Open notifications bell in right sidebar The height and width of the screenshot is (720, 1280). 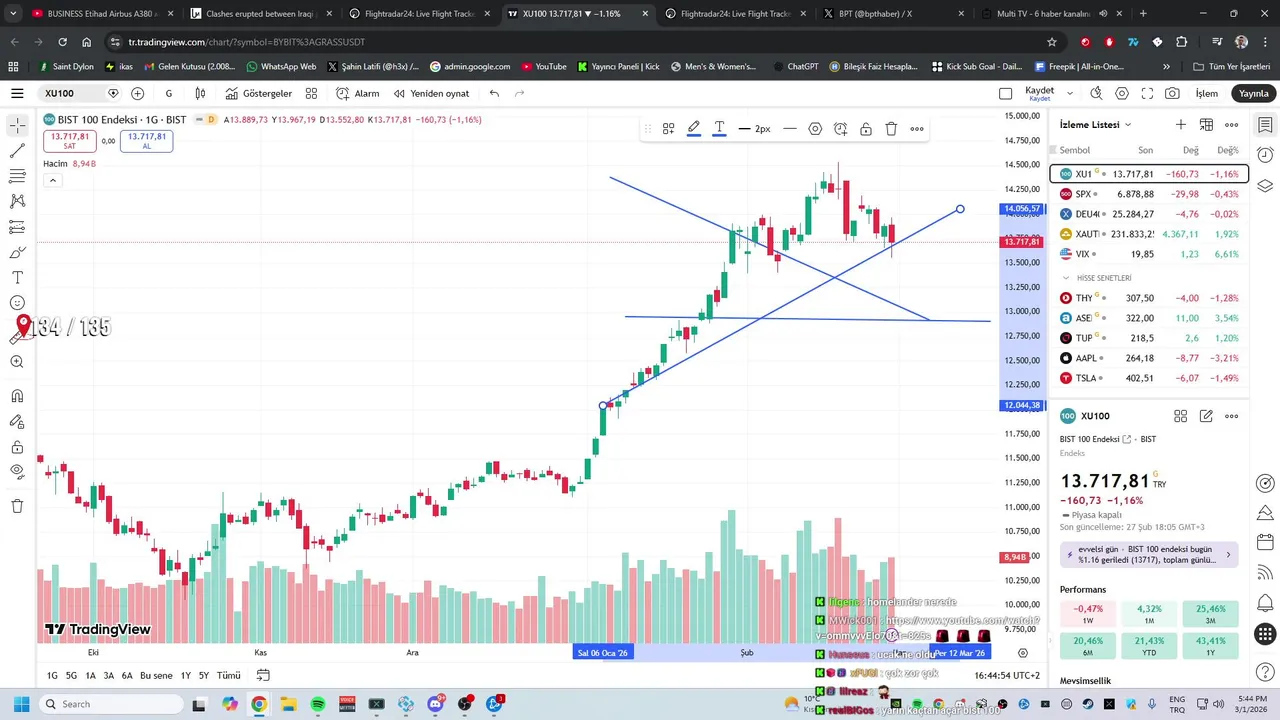[x=1265, y=603]
